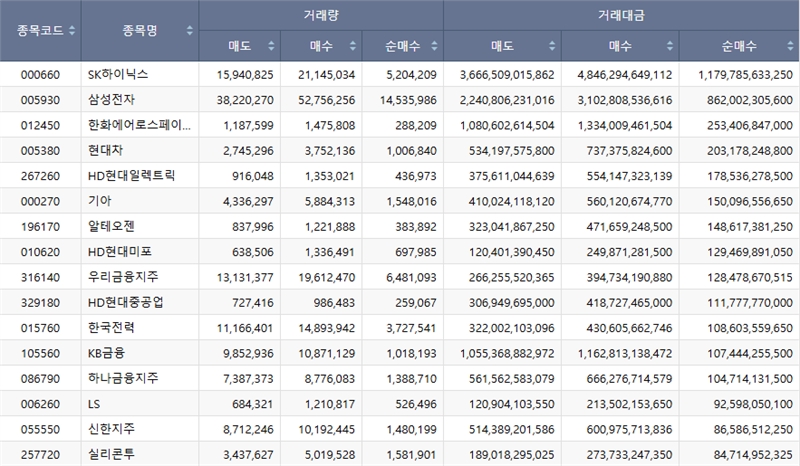Click buy volume 19,612,470 for 우리금융지주
This screenshot has width=800, height=466.
coord(327,278)
